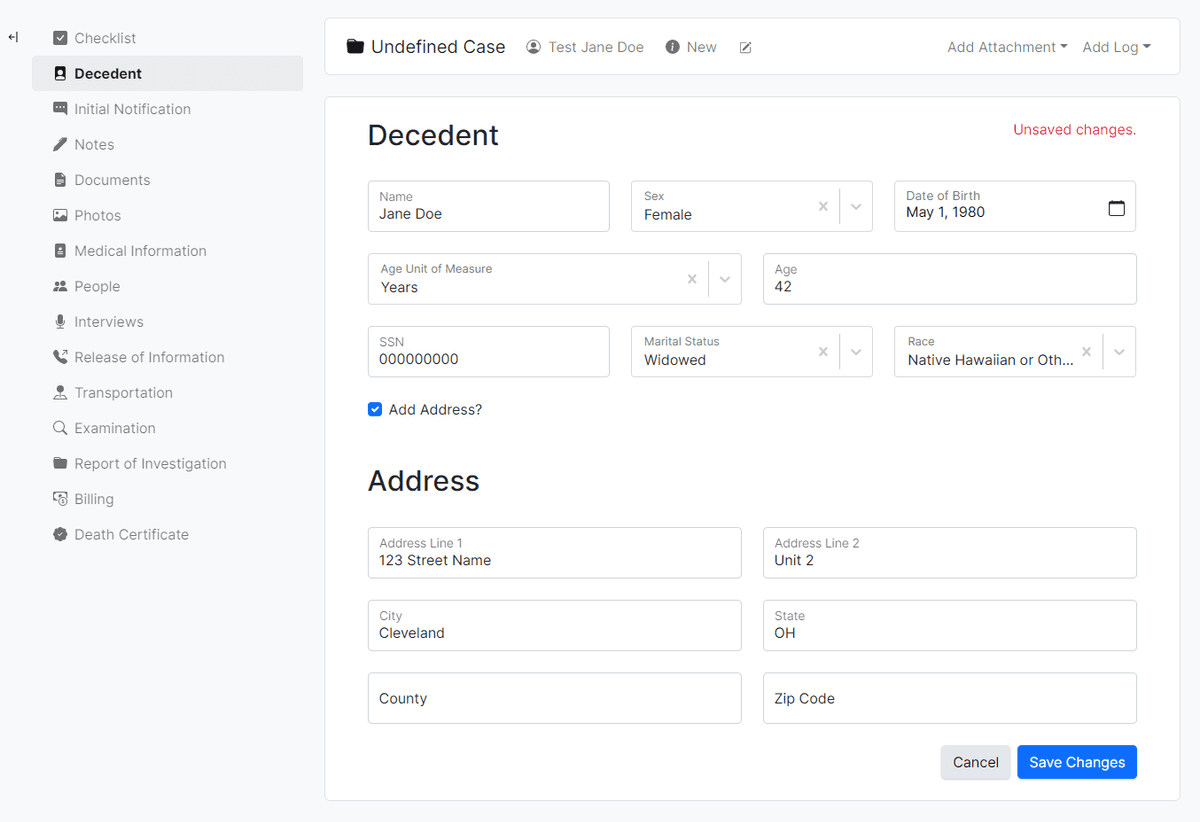Screen dimensions: 1200x822
Task: Uncheck the Add Address checkbox
Action: [x=374, y=409]
